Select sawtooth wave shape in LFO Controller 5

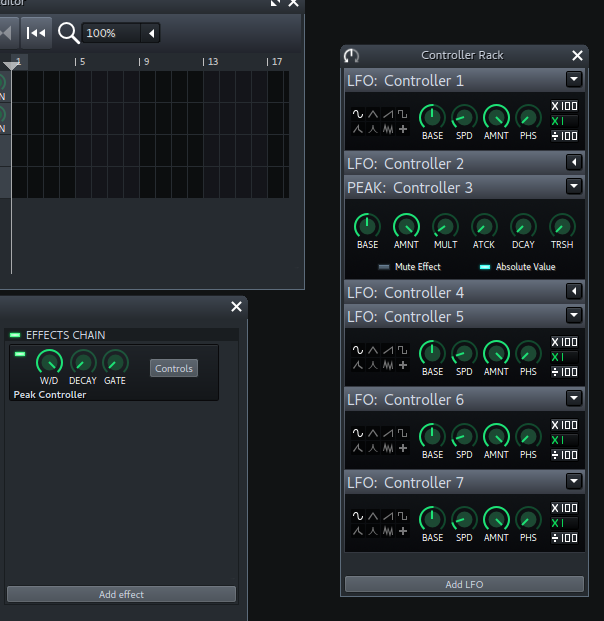(388, 350)
